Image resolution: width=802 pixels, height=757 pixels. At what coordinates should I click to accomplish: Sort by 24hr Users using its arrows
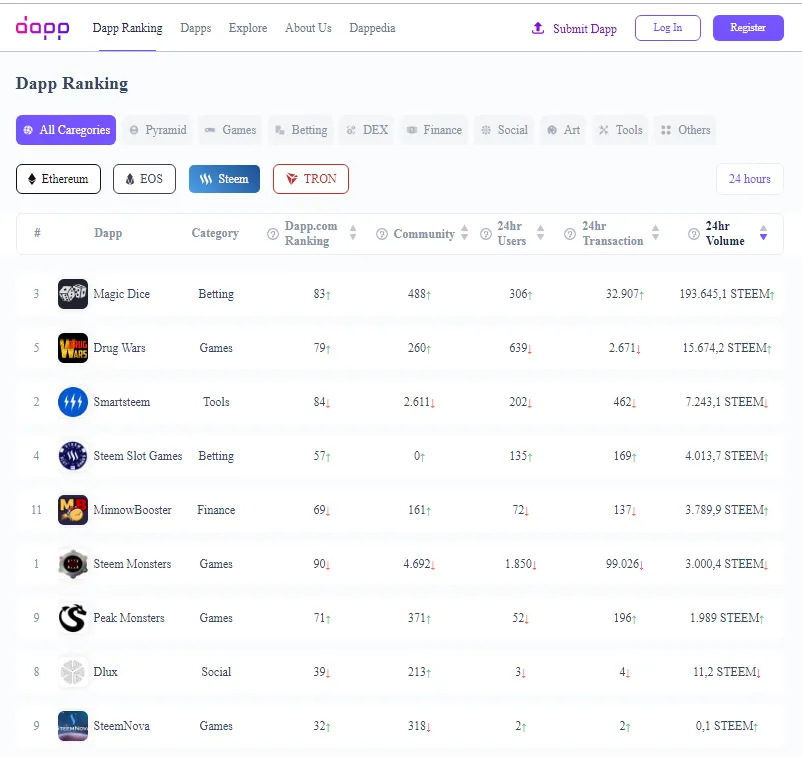pyautogui.click(x=541, y=233)
